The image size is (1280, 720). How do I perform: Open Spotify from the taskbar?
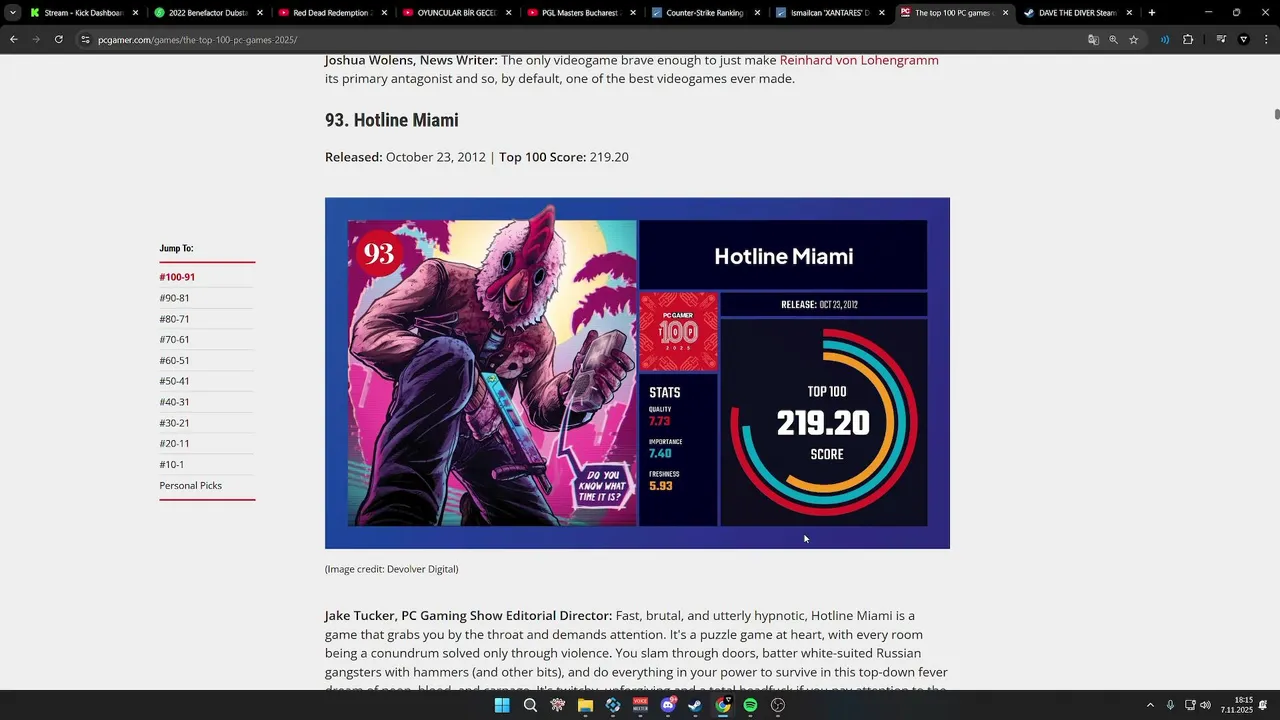pyautogui.click(x=750, y=705)
